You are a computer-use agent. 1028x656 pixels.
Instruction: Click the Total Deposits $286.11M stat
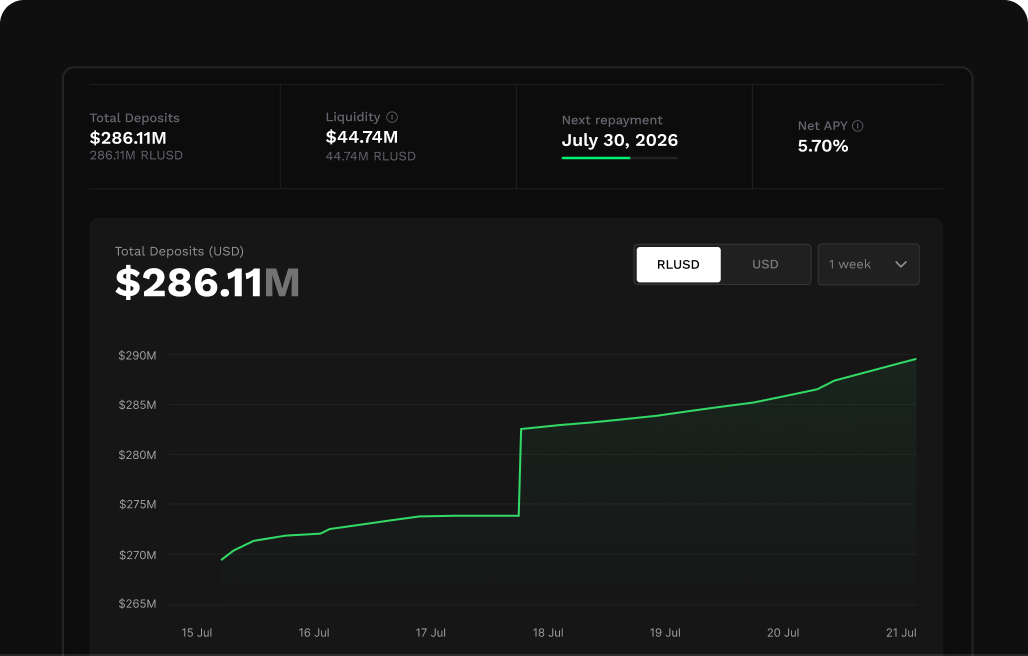click(128, 138)
